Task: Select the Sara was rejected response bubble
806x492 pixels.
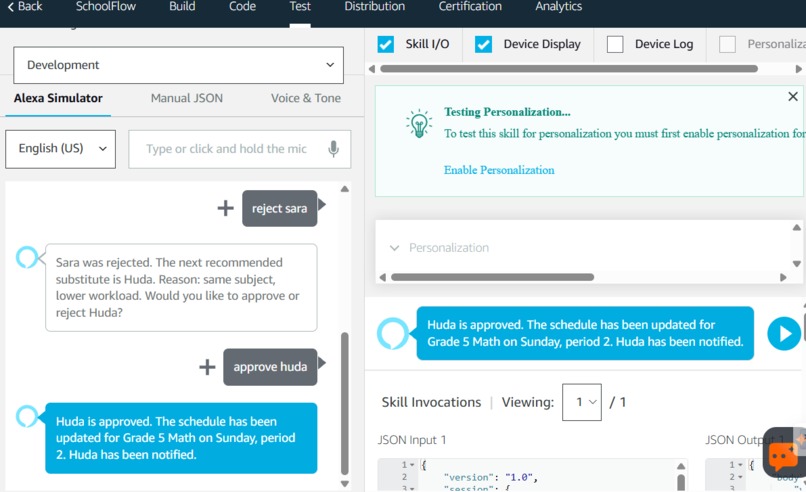Action: 181,287
